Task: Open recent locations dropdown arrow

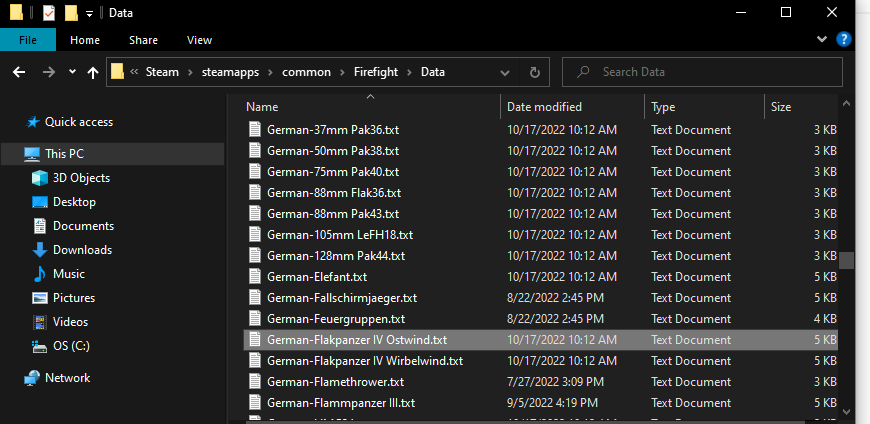Action: click(x=72, y=73)
